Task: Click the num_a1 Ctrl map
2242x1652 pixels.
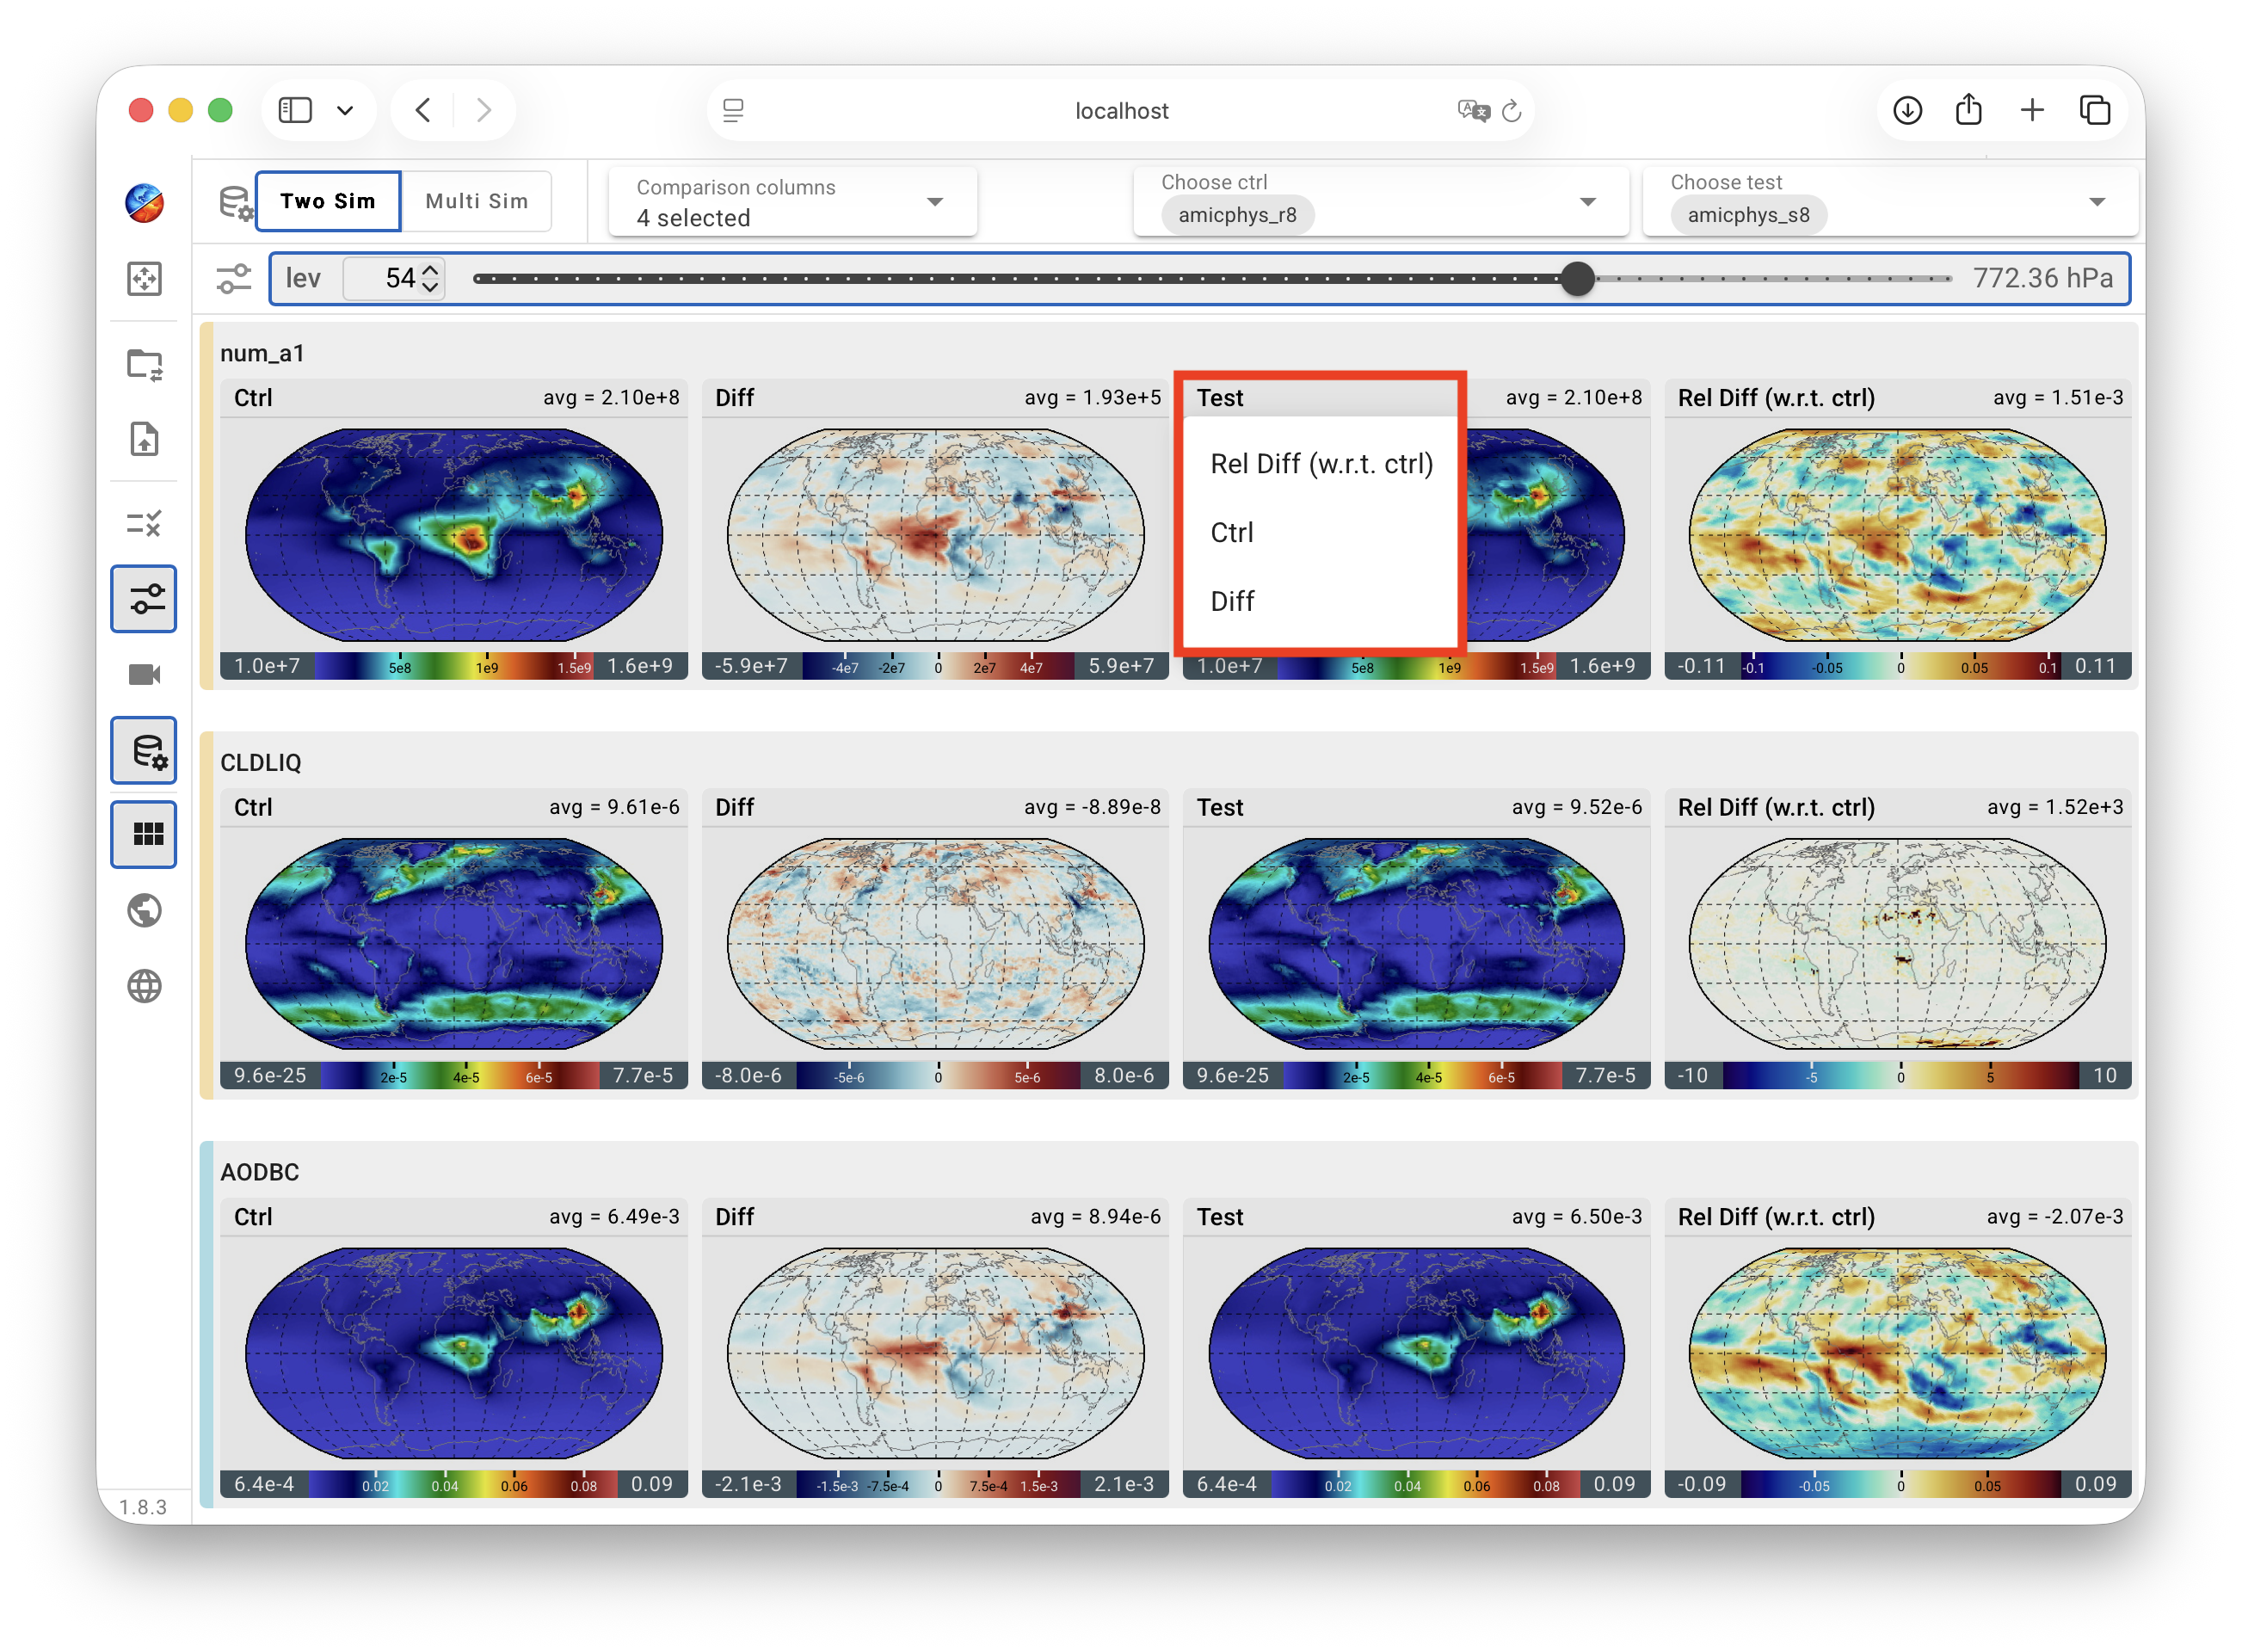Action: click(x=454, y=535)
